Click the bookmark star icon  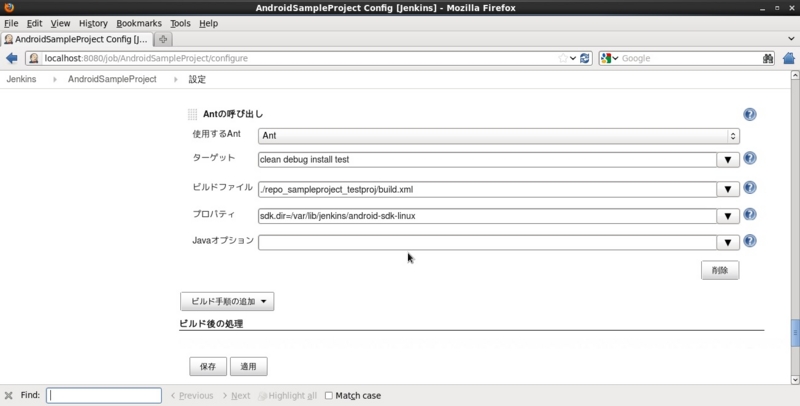click(563, 58)
